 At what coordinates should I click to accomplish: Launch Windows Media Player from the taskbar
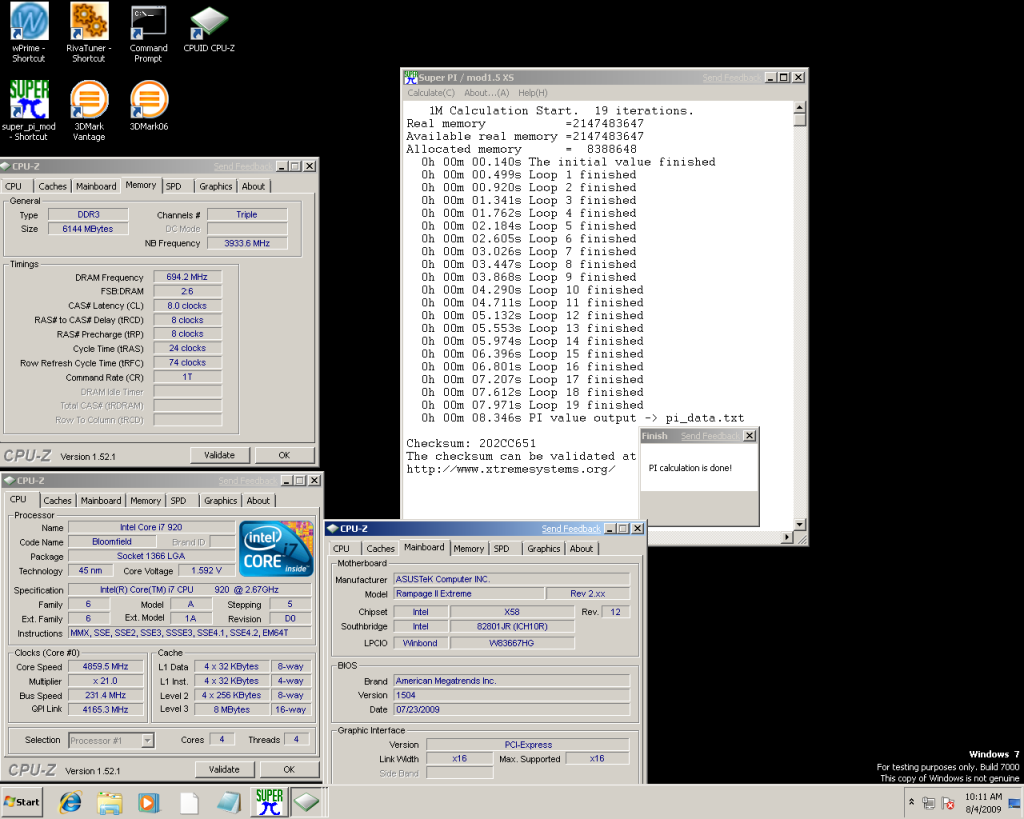point(150,802)
